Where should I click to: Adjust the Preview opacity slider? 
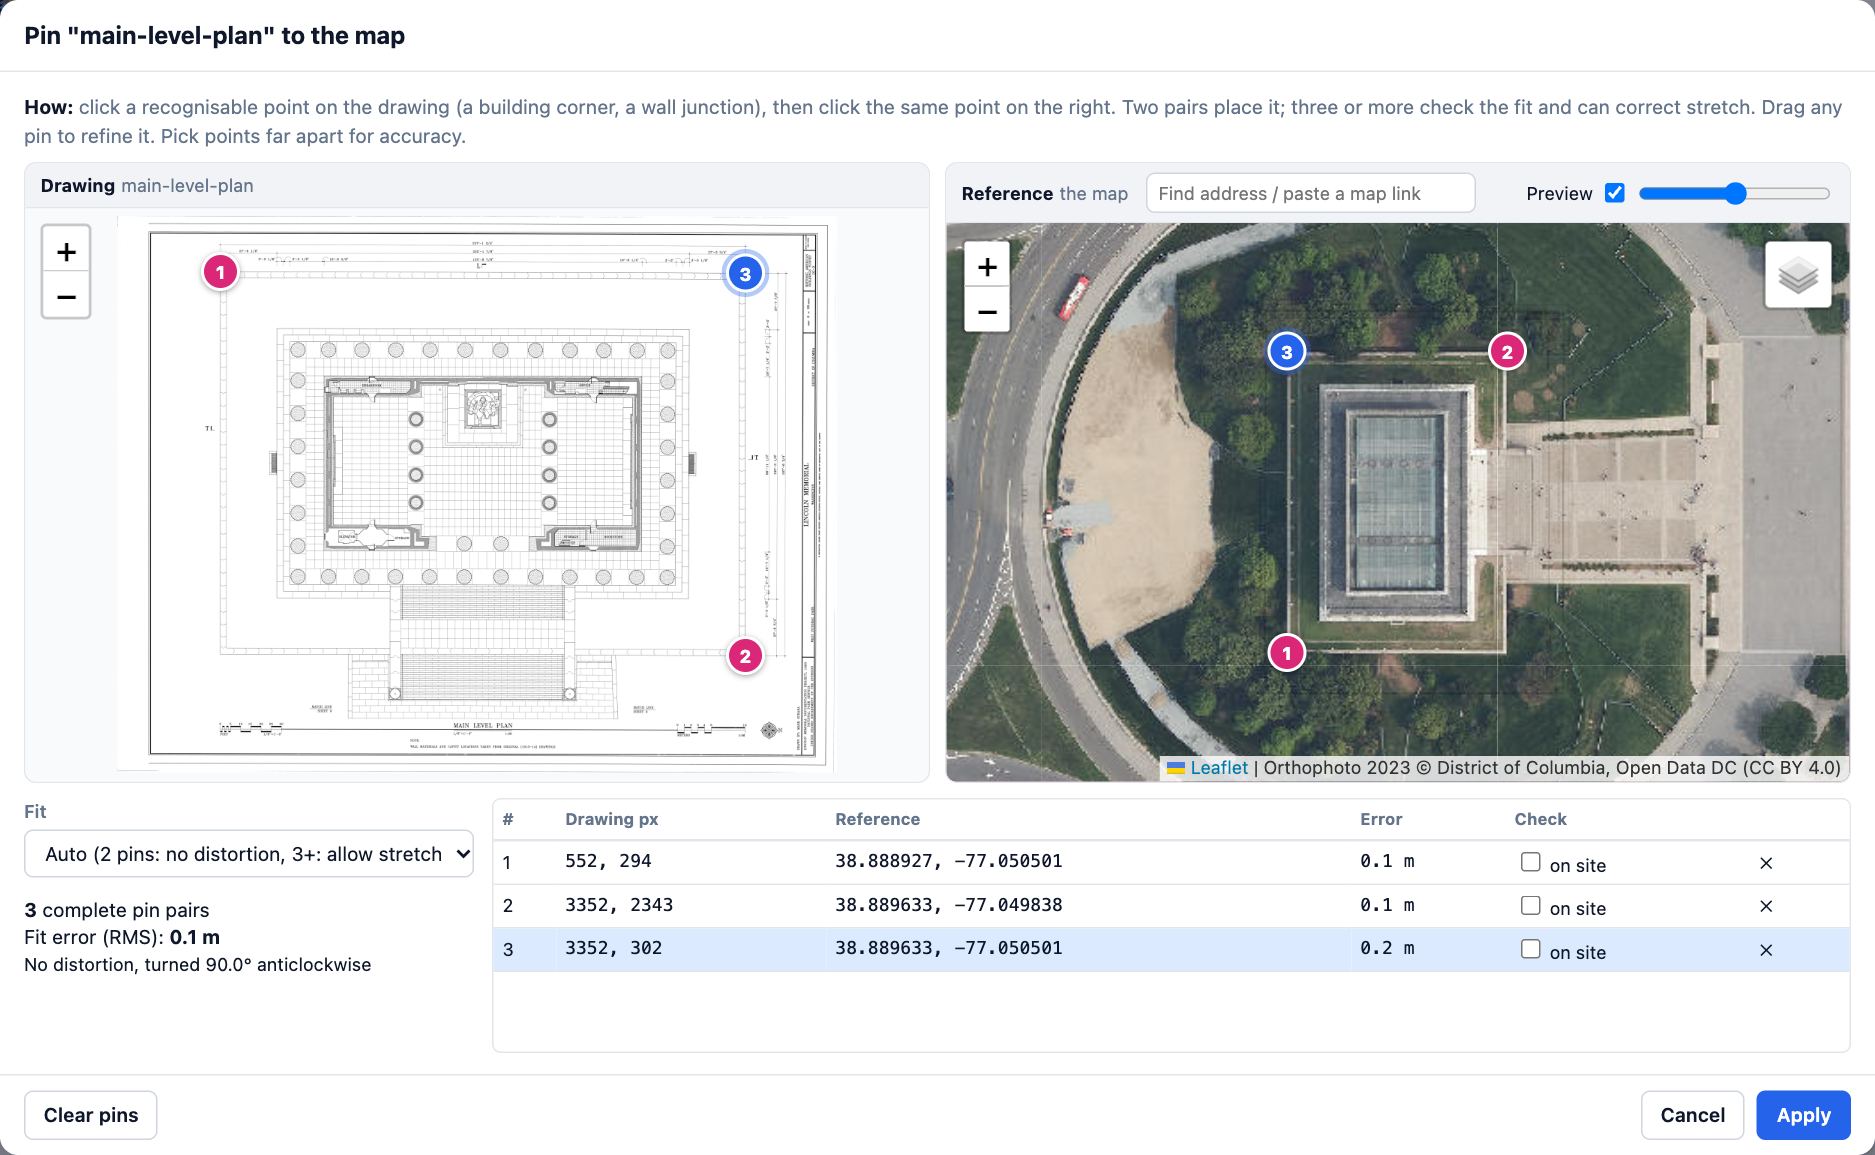[1735, 193]
